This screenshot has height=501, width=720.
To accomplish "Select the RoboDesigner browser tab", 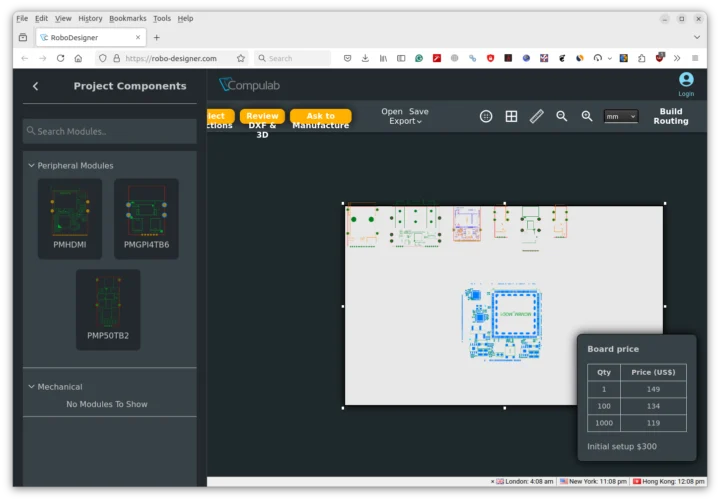I will tap(90, 38).
